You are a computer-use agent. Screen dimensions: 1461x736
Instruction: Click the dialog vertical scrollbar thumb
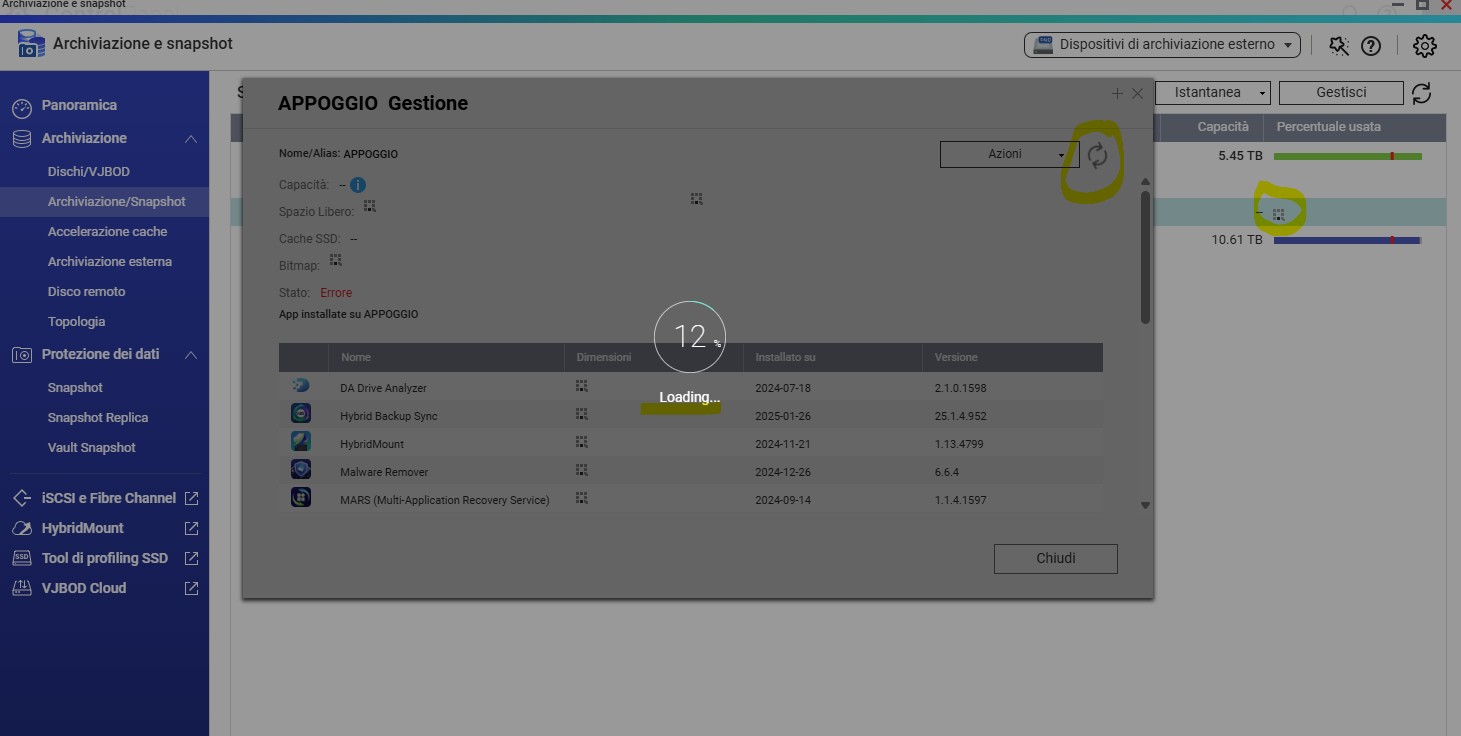[1146, 257]
